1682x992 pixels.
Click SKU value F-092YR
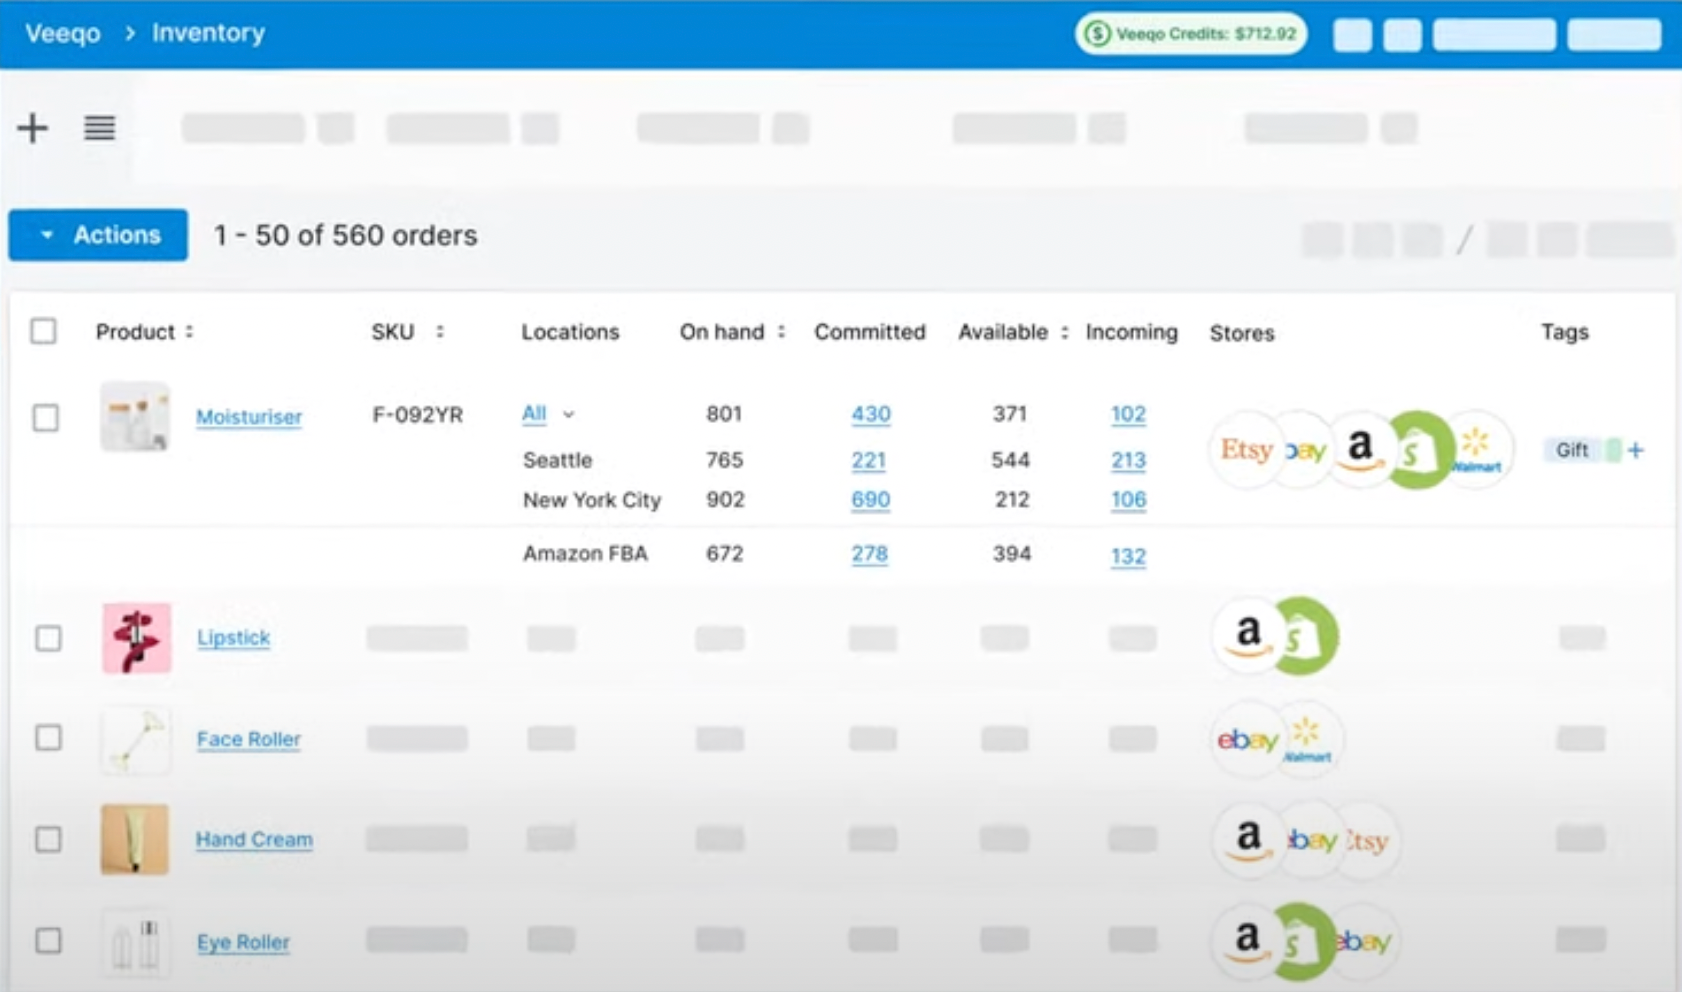418,415
